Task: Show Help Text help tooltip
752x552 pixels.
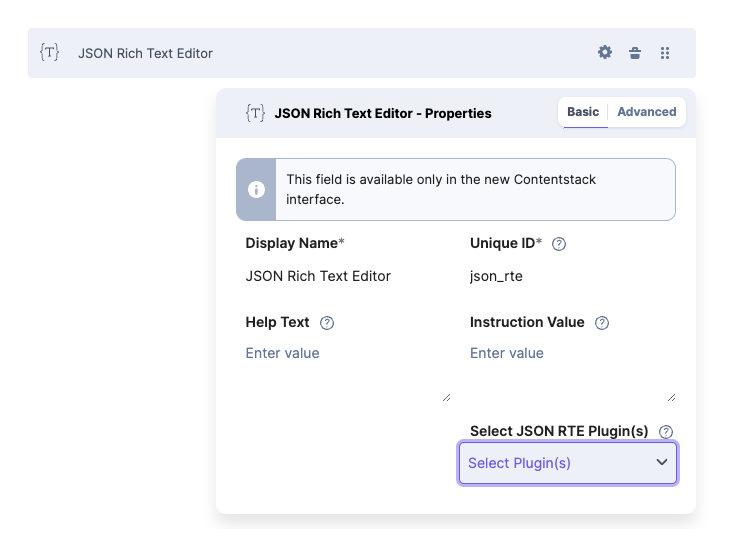Action: pos(327,323)
